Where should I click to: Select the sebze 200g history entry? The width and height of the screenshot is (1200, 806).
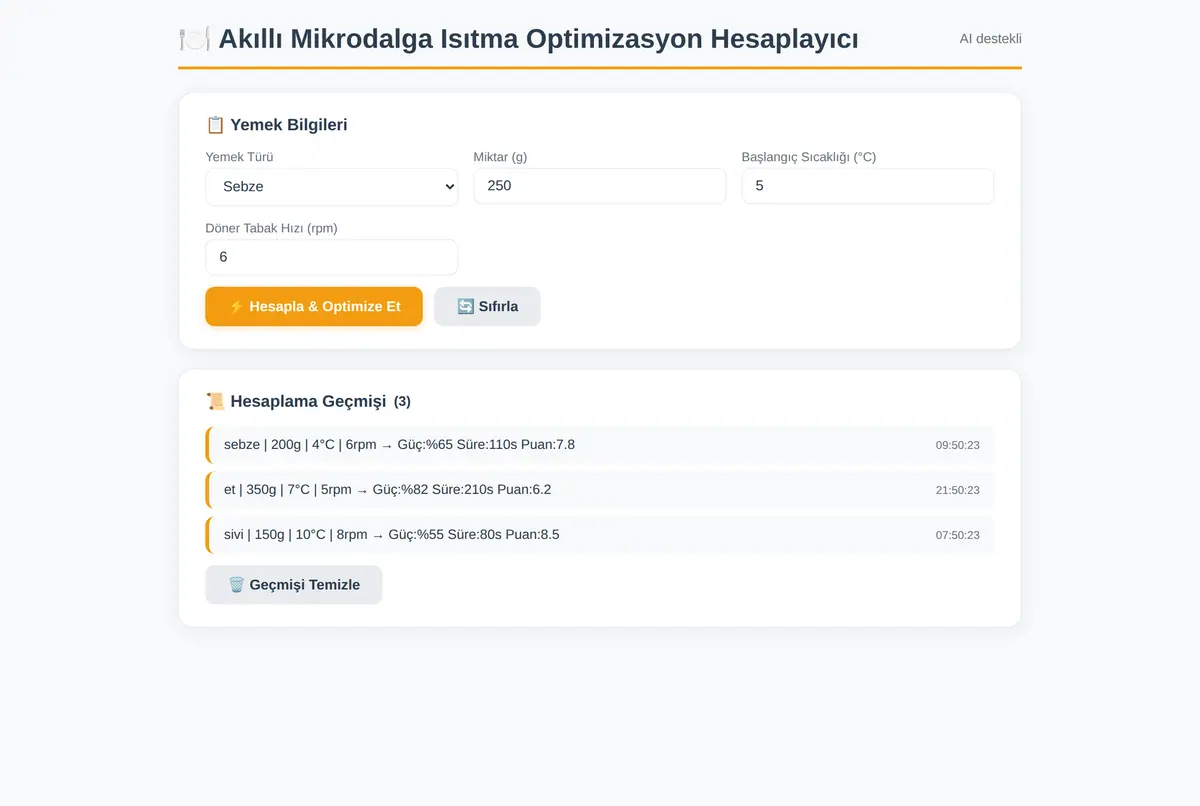pyautogui.click(x=600, y=445)
